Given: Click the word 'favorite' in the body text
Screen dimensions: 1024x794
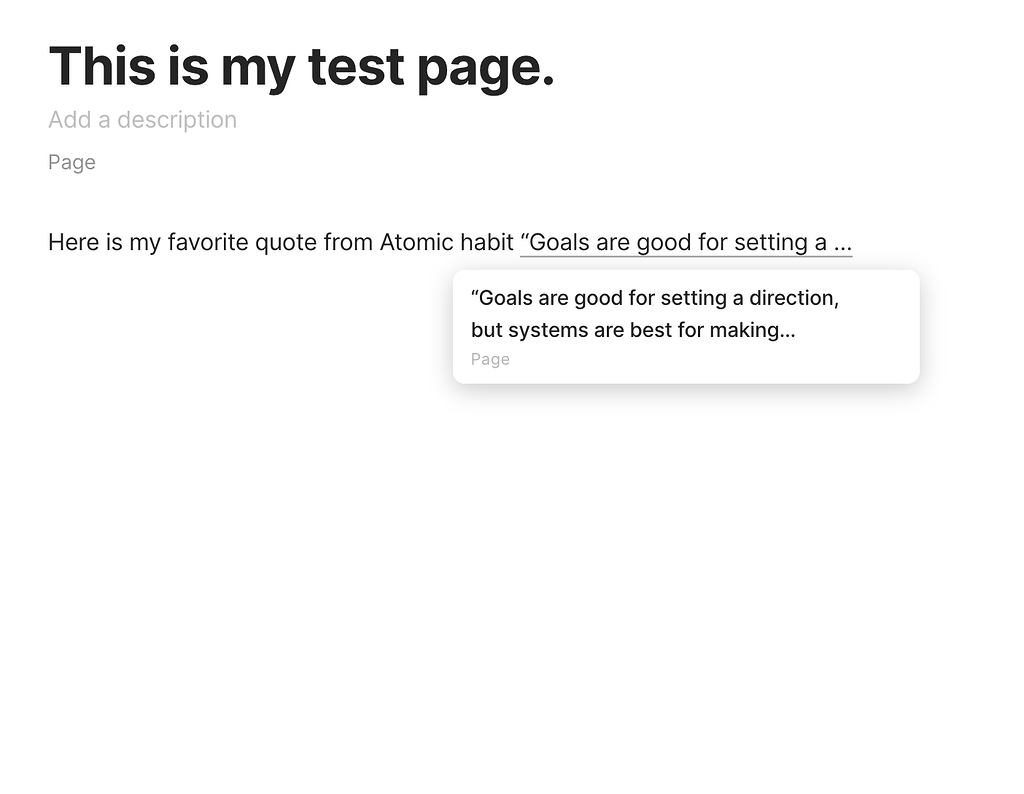Looking at the screenshot, I should [x=208, y=242].
